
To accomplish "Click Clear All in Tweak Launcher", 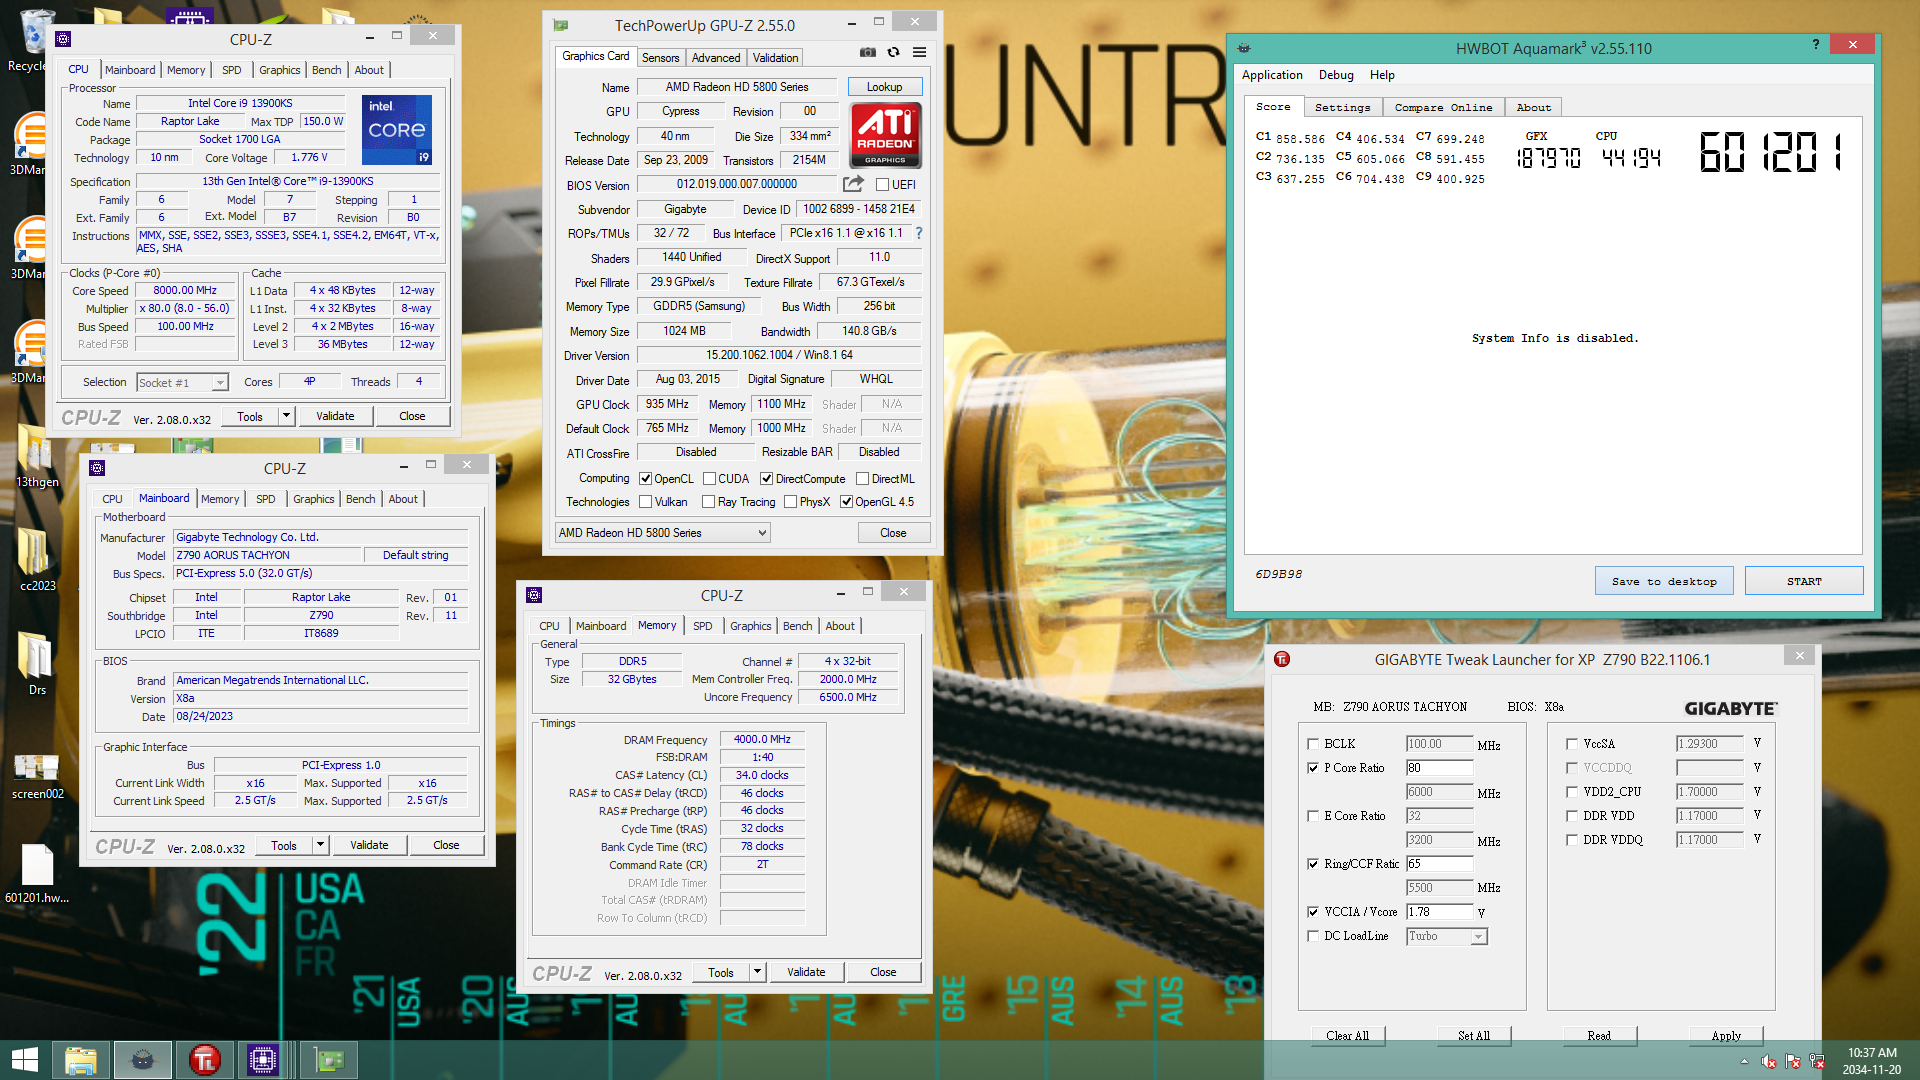I will coord(1348,1036).
